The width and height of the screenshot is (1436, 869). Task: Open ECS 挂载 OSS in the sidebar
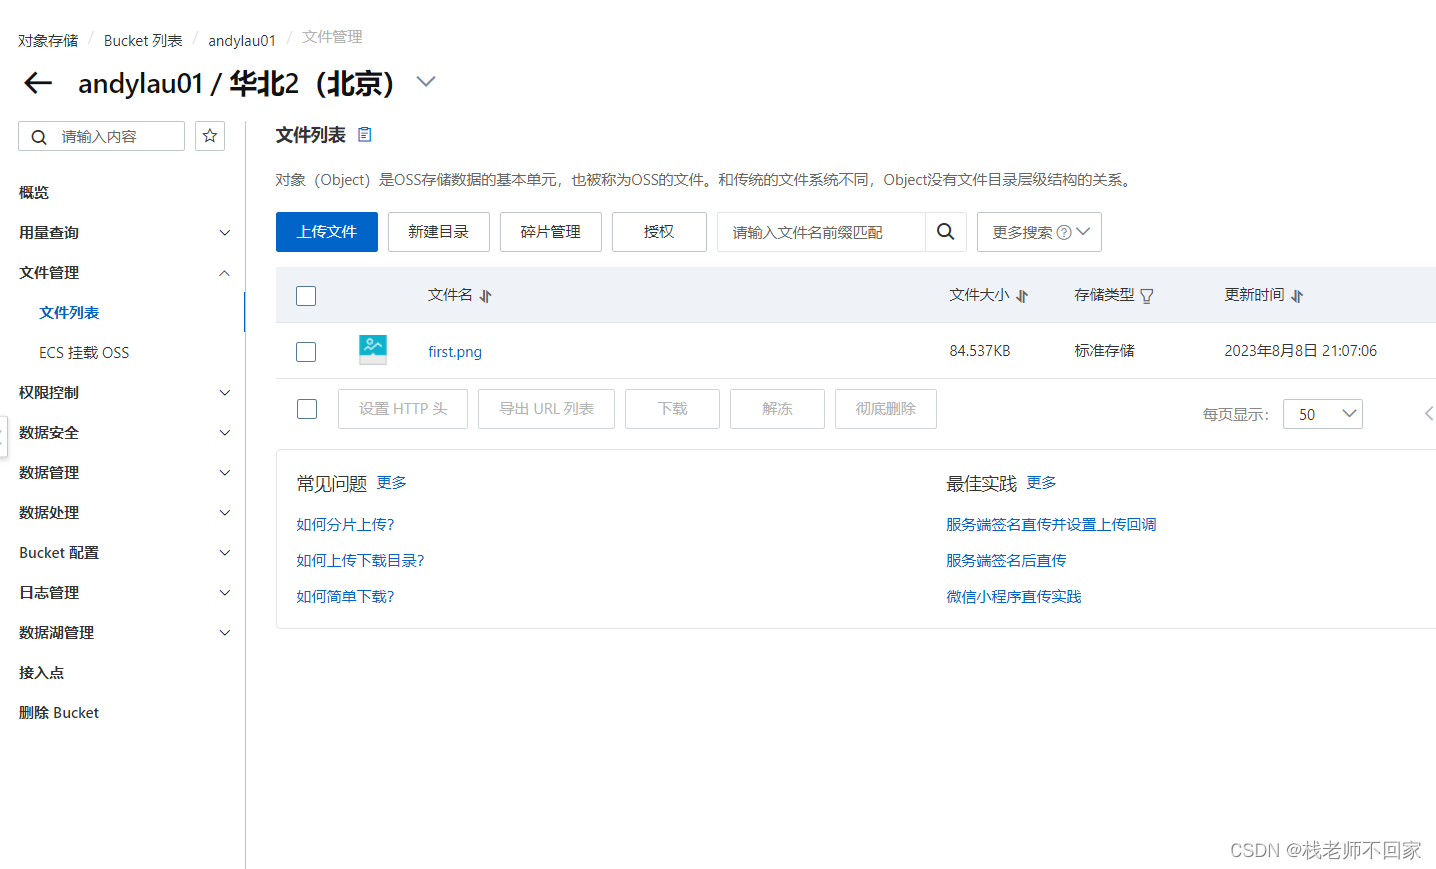[x=84, y=353]
